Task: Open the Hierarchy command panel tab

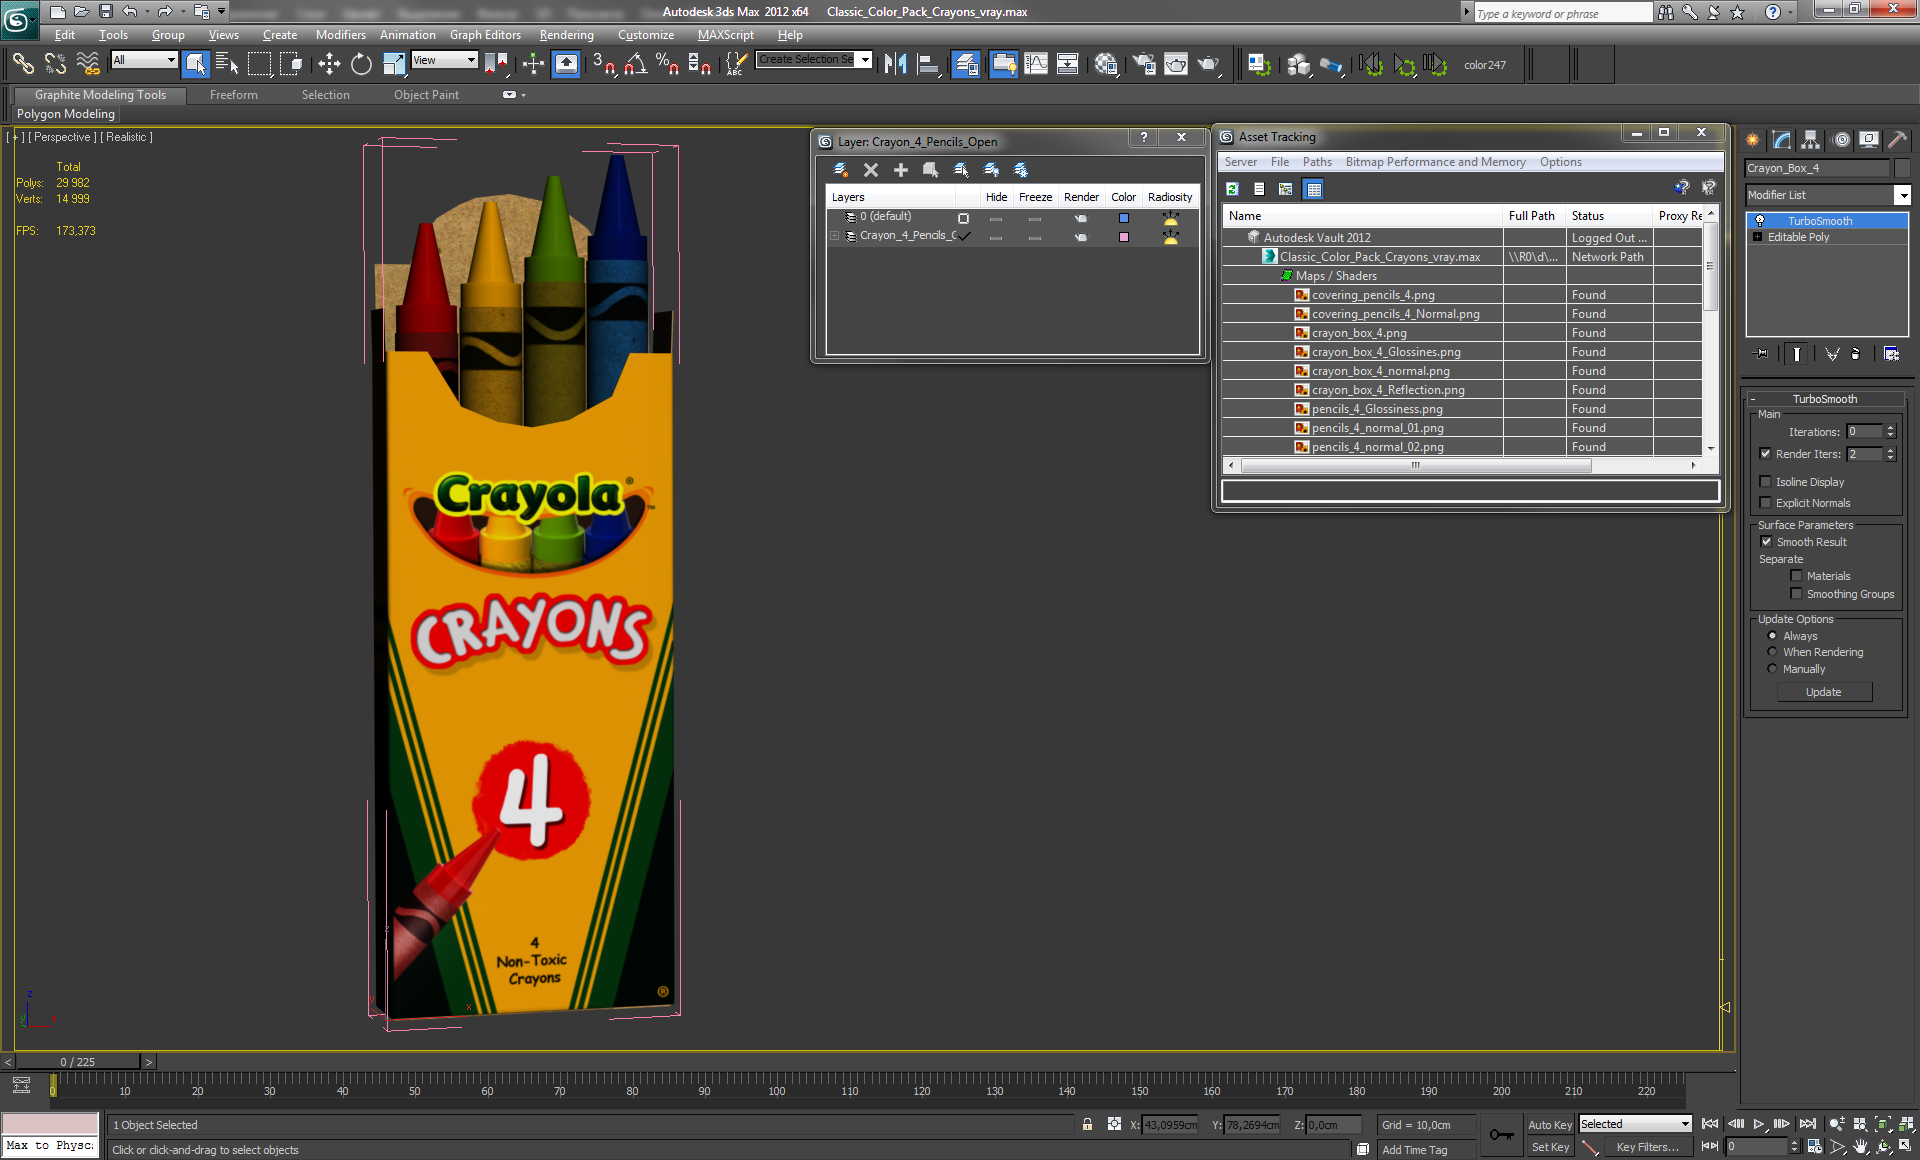Action: point(1810,140)
